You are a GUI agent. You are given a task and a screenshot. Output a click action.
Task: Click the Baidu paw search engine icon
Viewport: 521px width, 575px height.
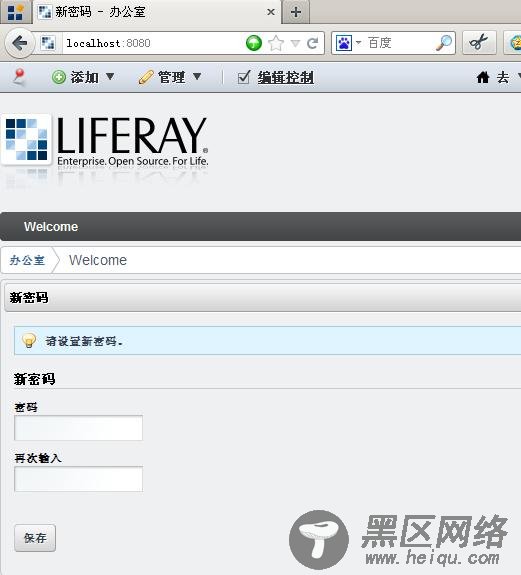click(344, 43)
